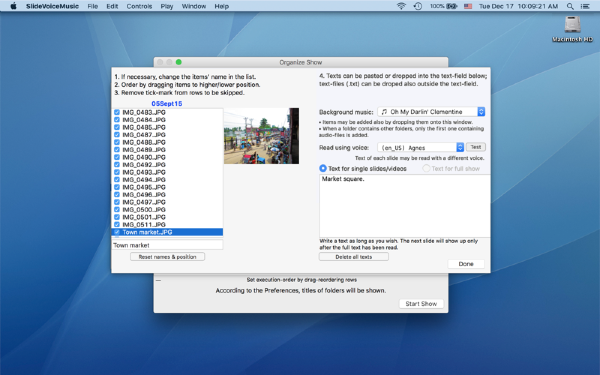Untick the IMG_0490.JPG checkbox
The height and width of the screenshot is (375, 600).
coord(117,157)
